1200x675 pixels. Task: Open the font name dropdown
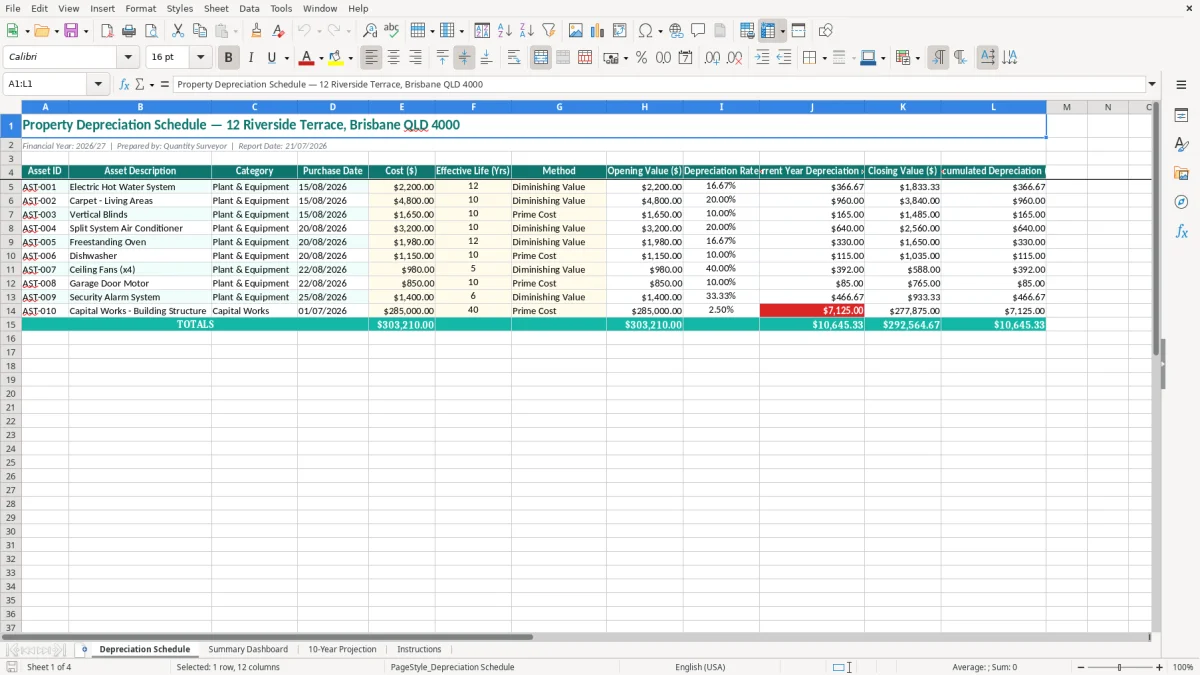[128, 58]
